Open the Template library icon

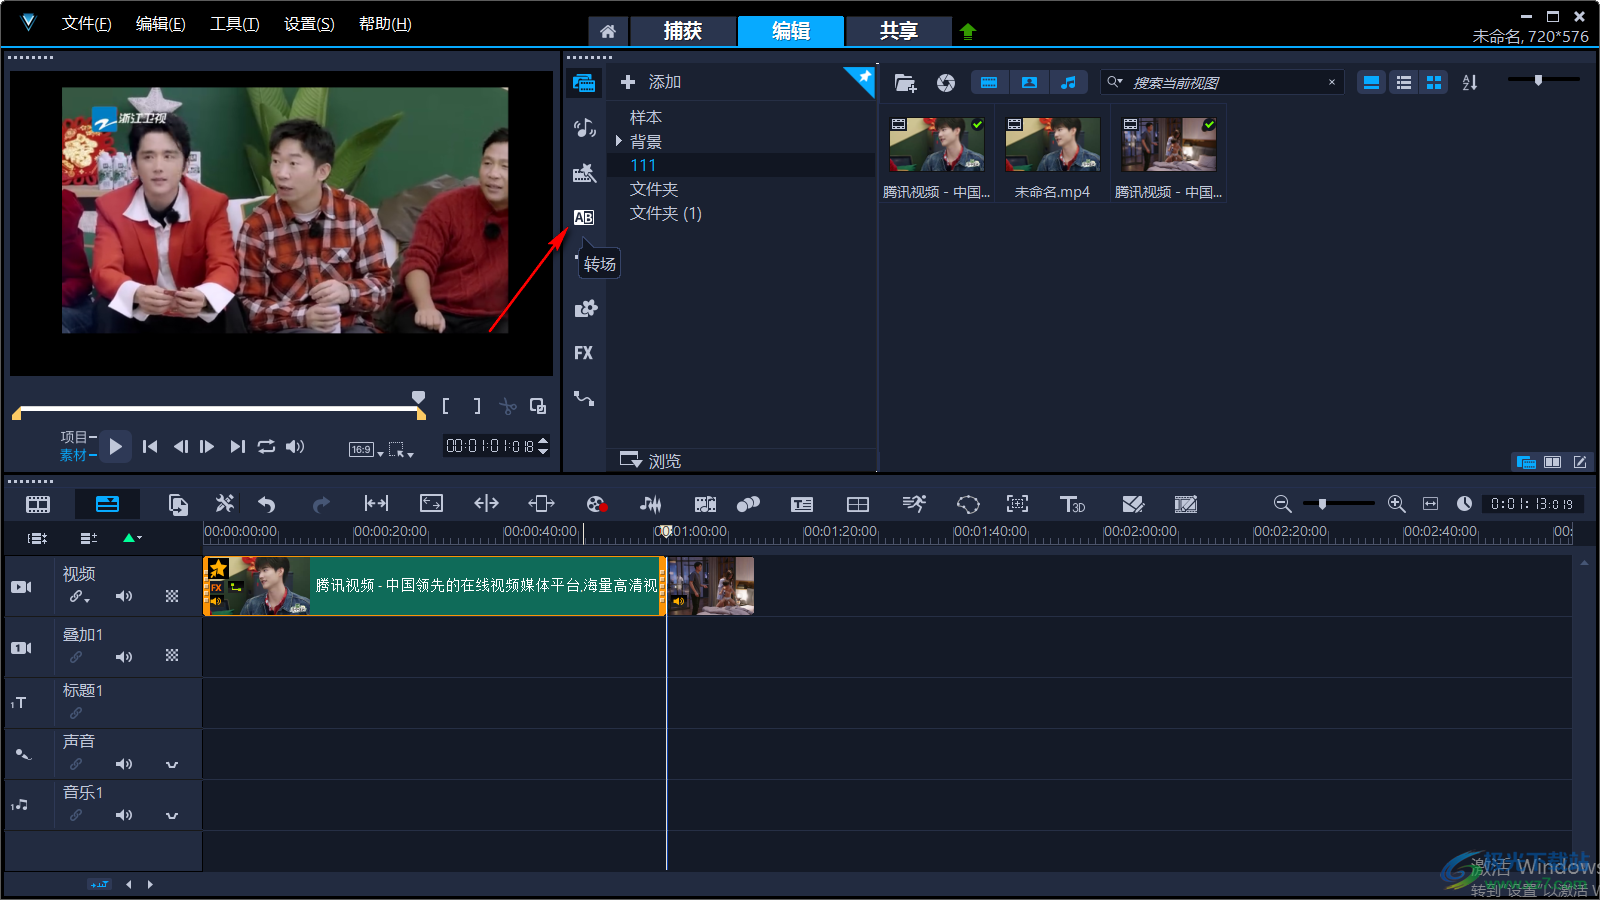(x=584, y=173)
